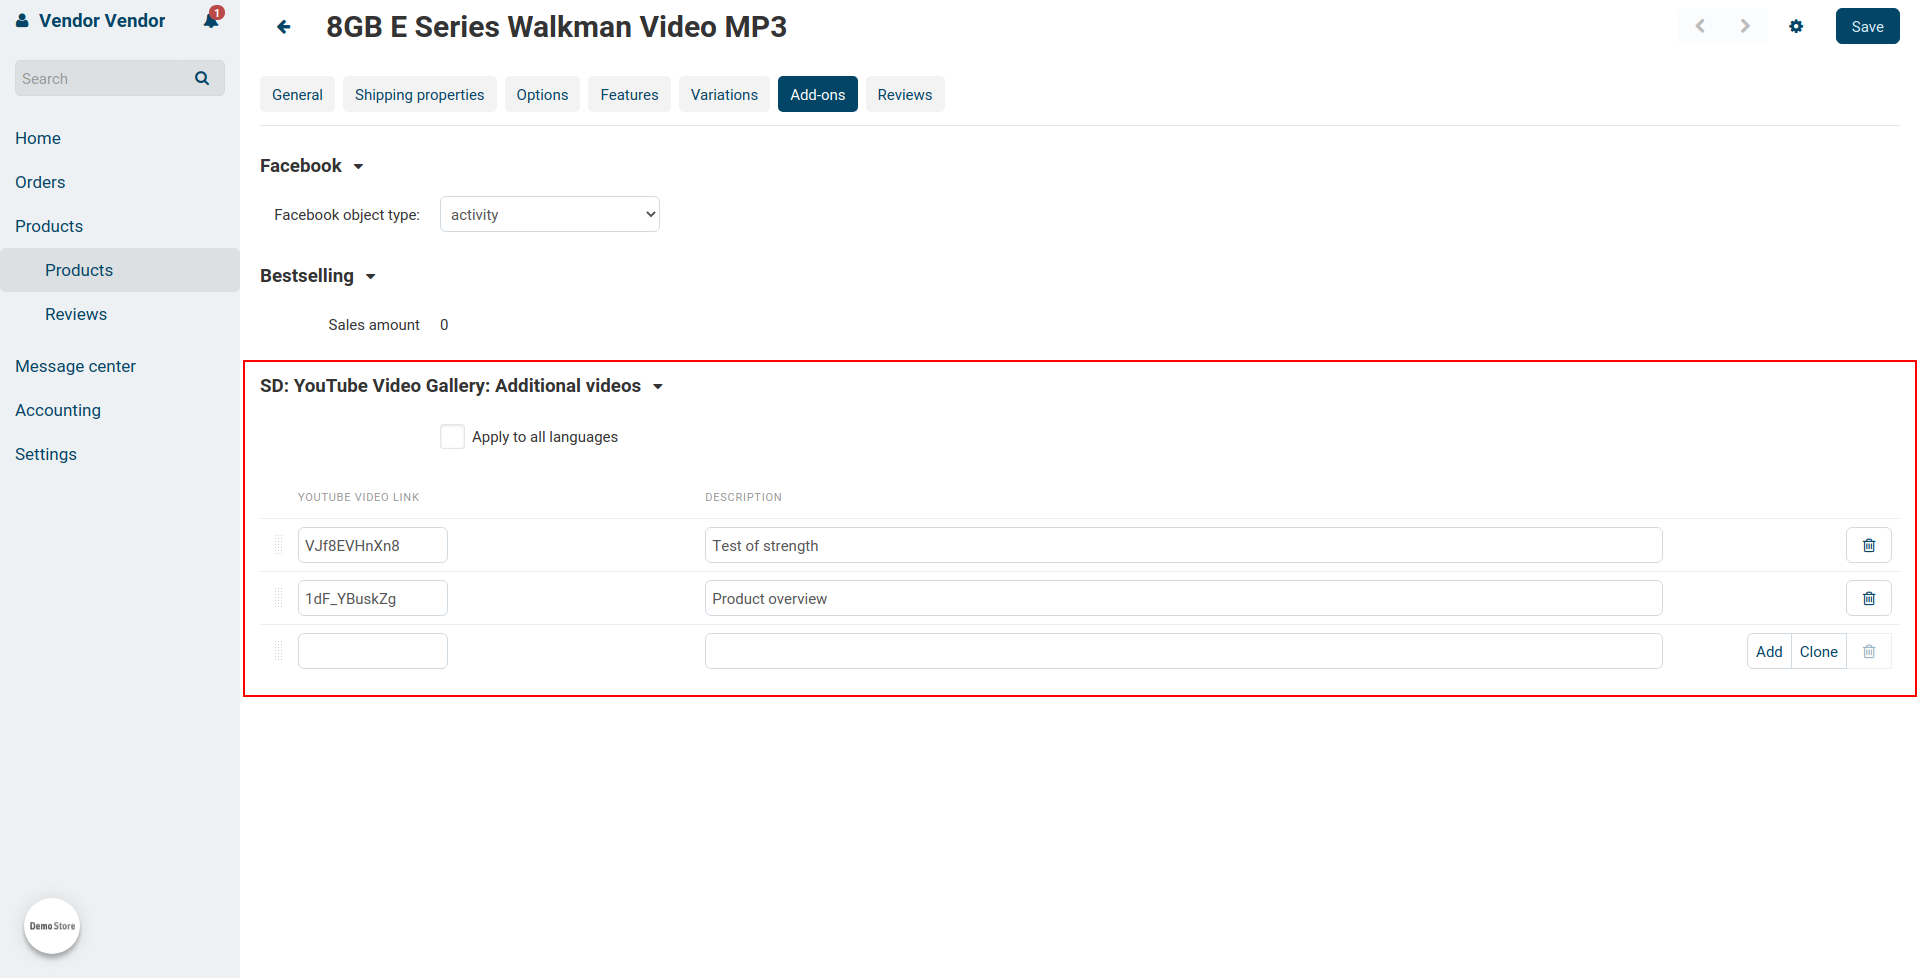The width and height of the screenshot is (1920, 978).
Task: Open Accounting in sidebar
Action: click(58, 410)
